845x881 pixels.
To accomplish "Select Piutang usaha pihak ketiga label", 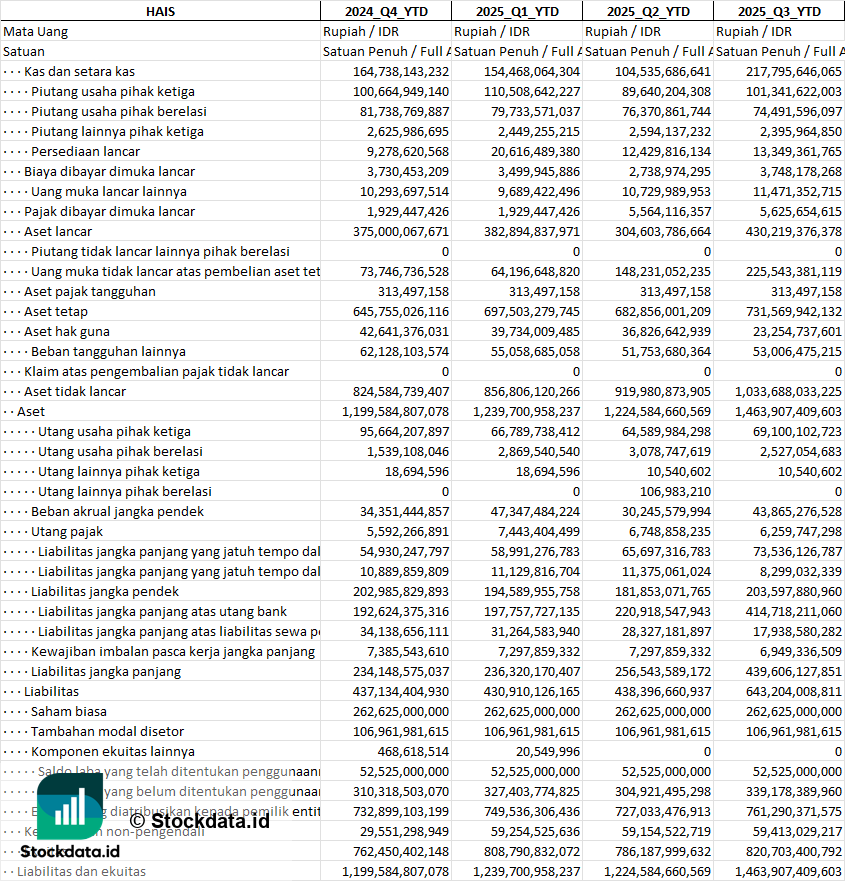I will click(113, 92).
